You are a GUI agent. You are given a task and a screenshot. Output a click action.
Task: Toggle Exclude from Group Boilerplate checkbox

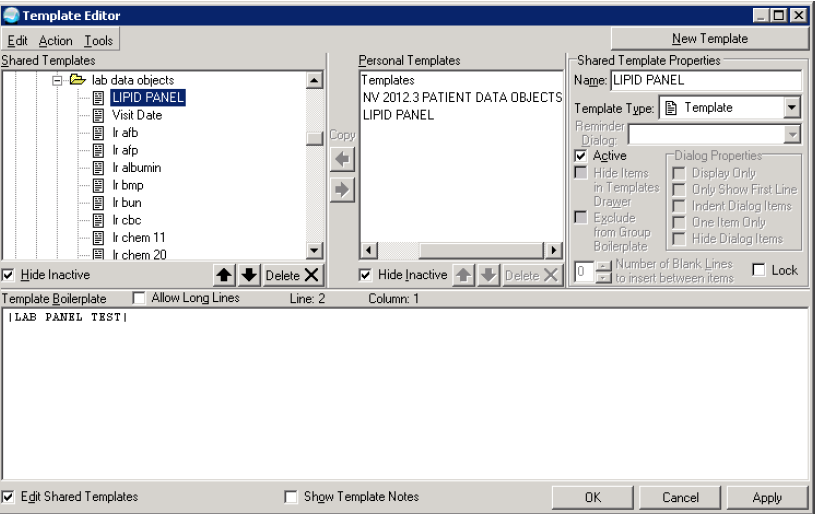(x=581, y=217)
